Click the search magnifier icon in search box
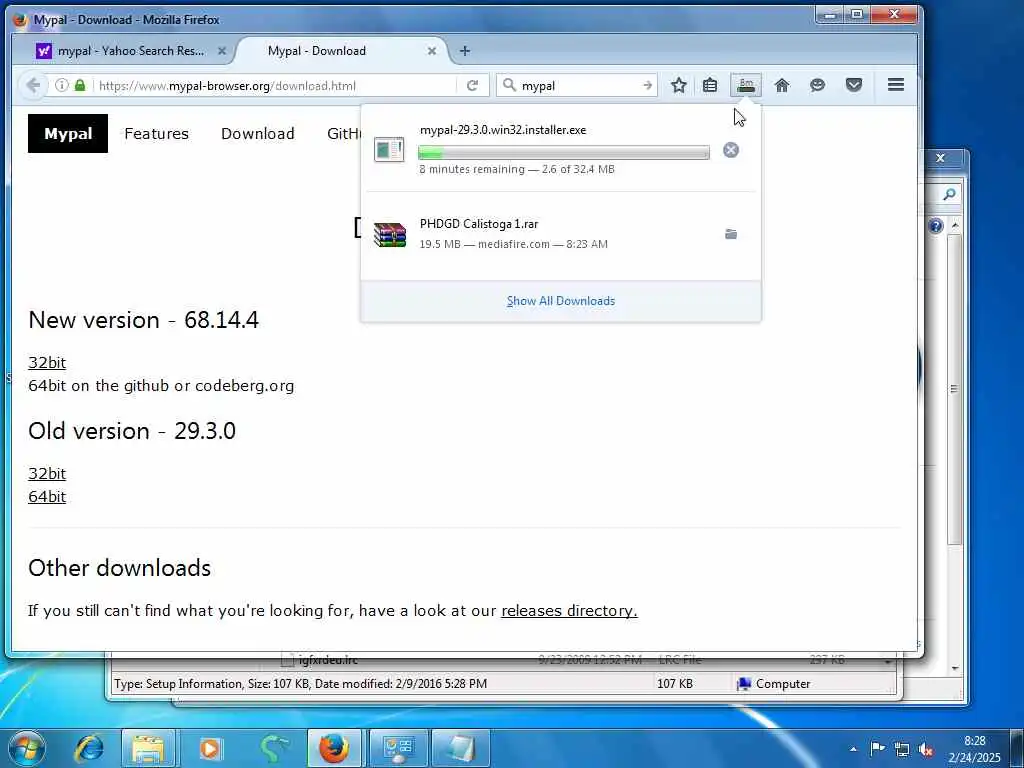The width and height of the screenshot is (1024, 768). (x=509, y=85)
